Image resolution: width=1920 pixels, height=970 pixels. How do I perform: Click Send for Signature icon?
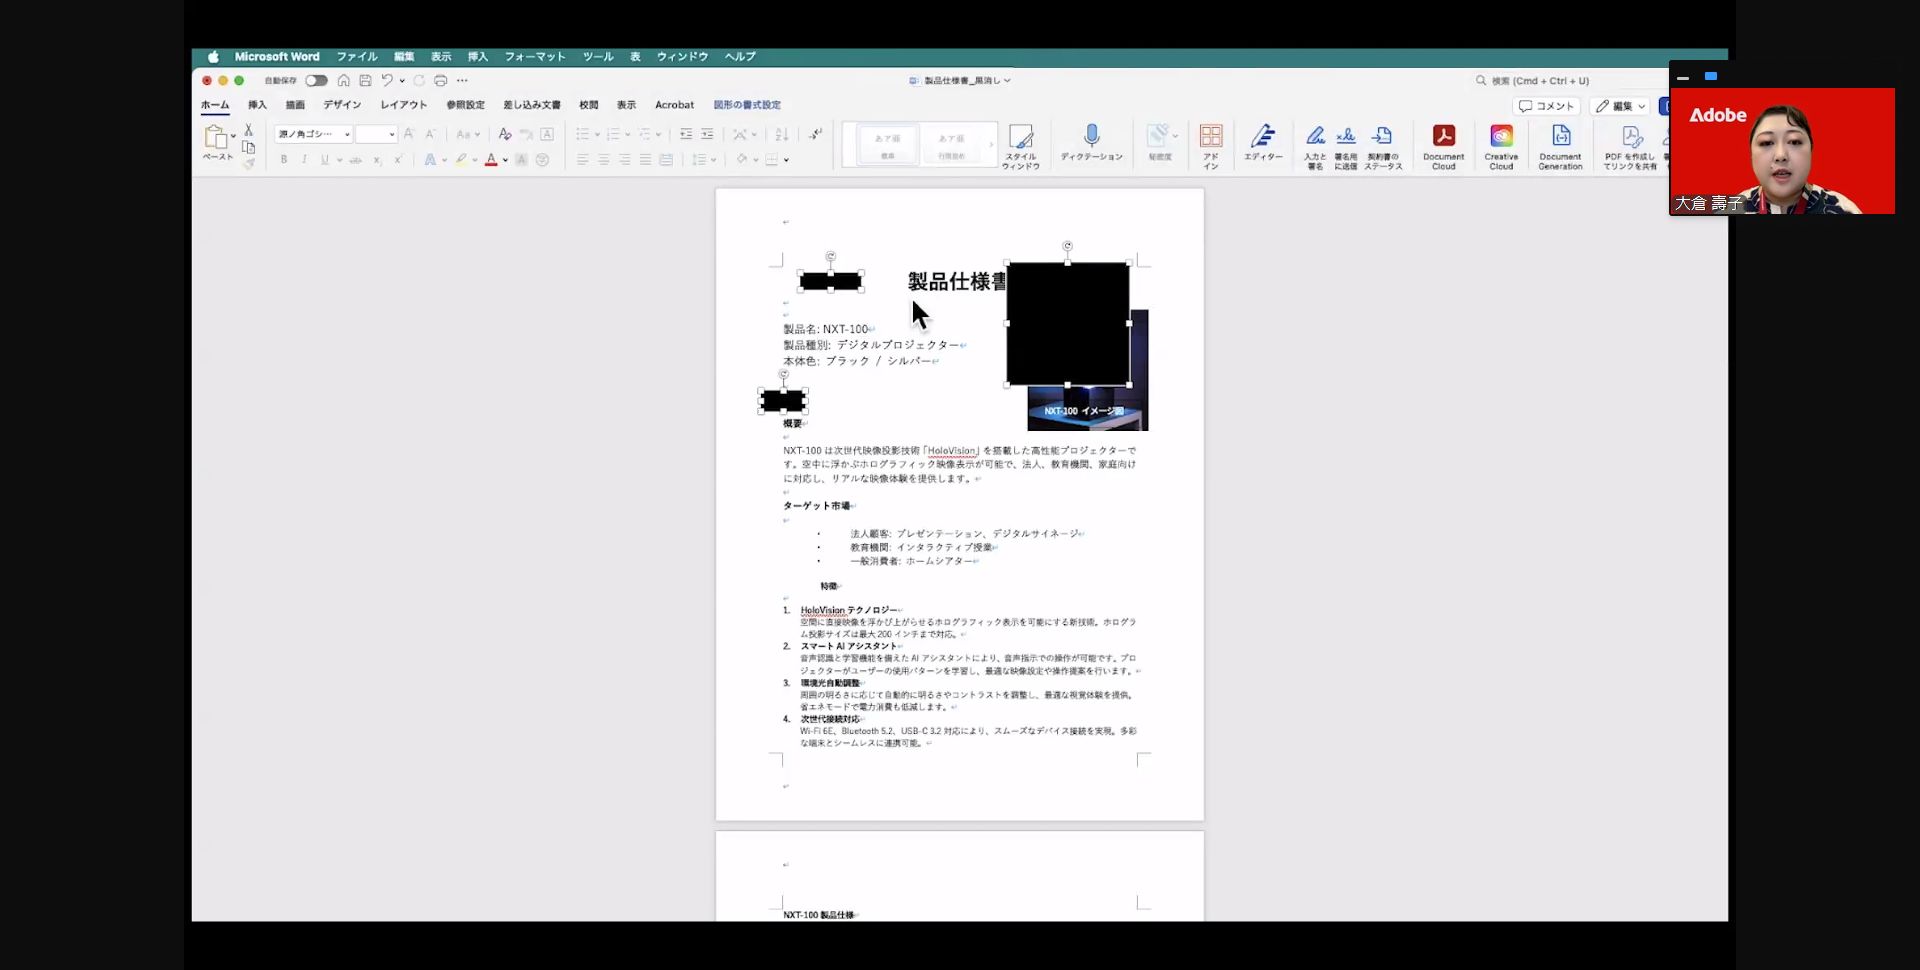[x=1346, y=146]
